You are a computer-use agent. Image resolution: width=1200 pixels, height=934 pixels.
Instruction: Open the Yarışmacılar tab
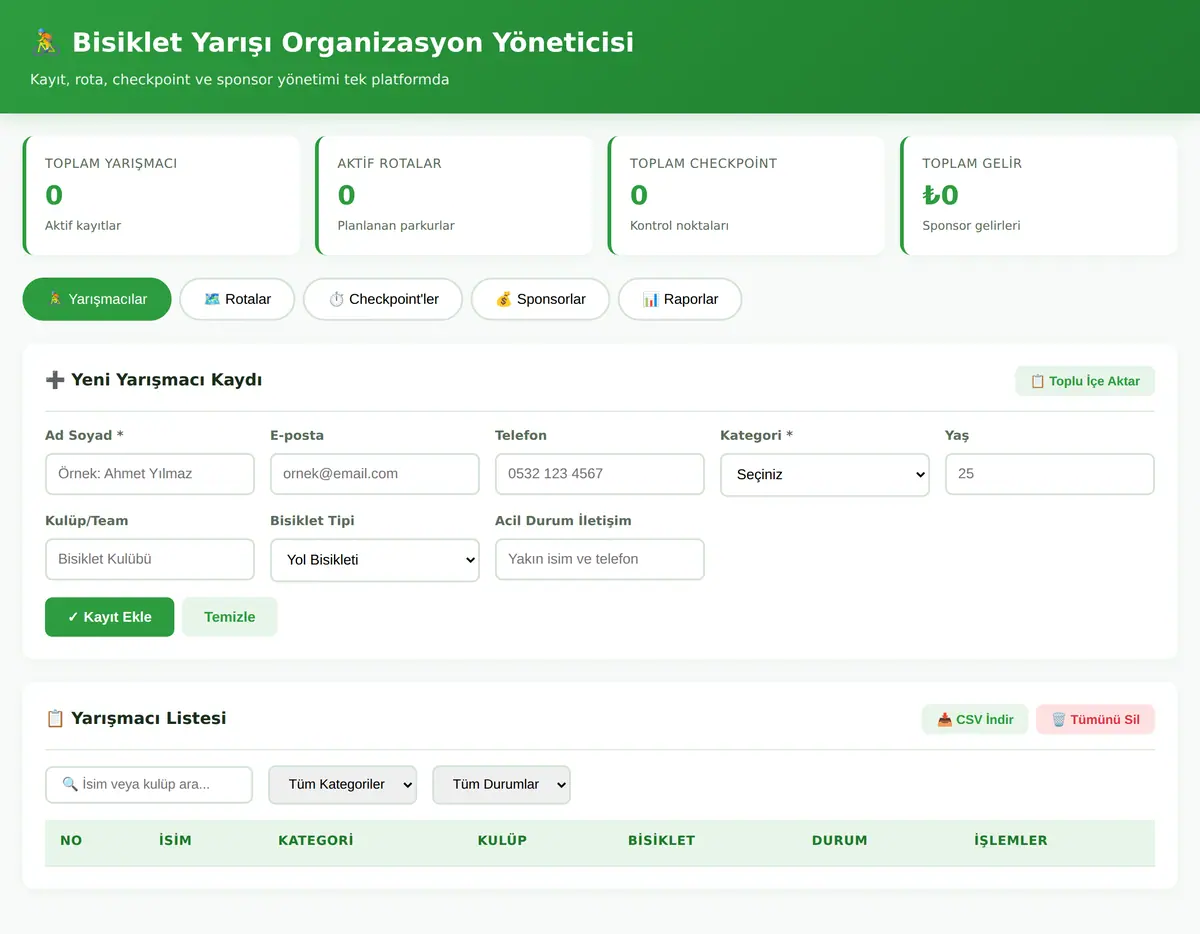(x=97, y=299)
